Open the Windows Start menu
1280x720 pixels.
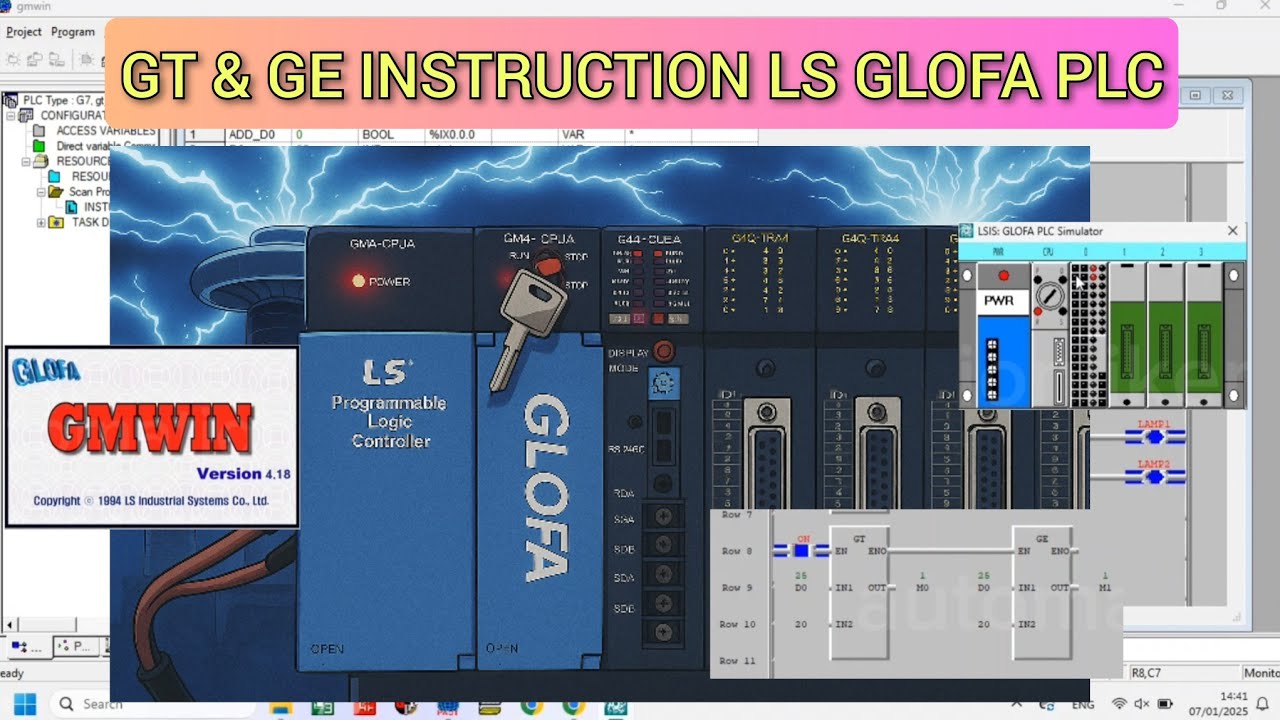(x=23, y=704)
